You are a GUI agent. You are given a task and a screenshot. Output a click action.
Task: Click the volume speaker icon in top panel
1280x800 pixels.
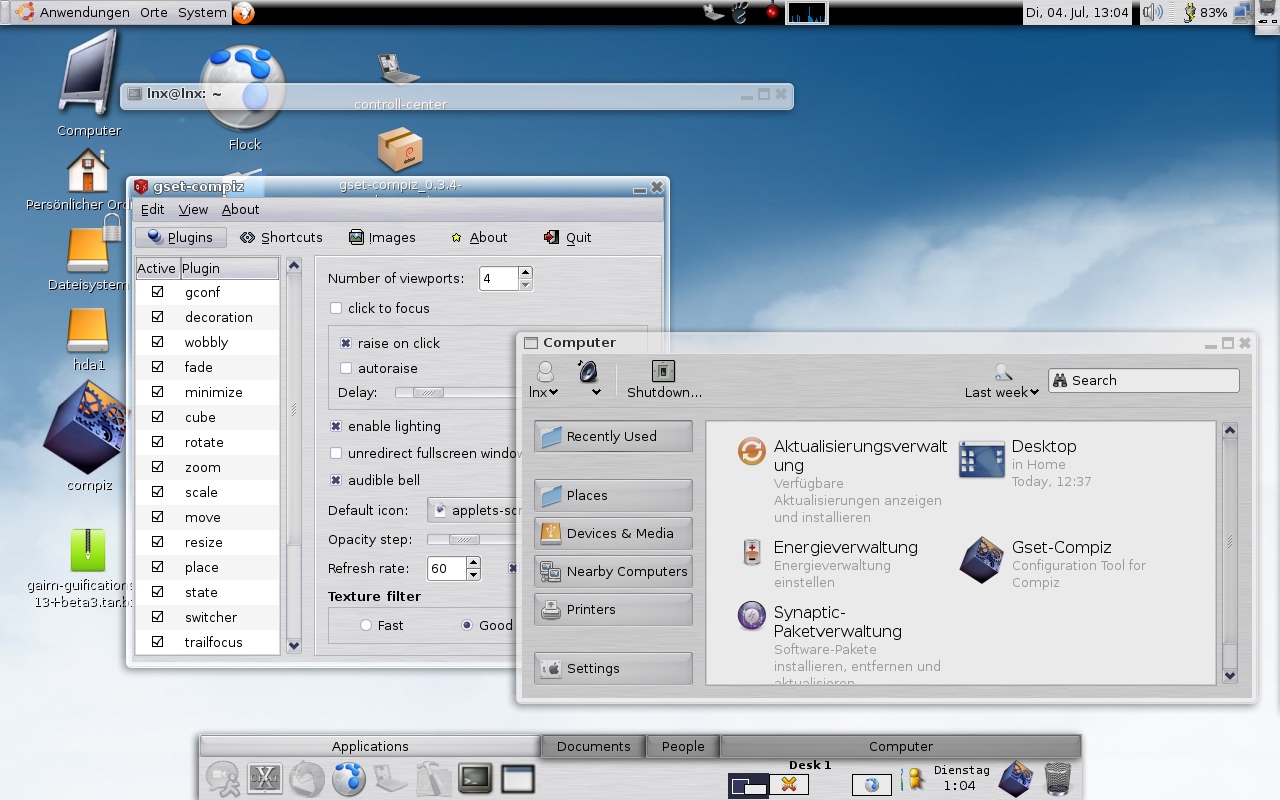1153,13
